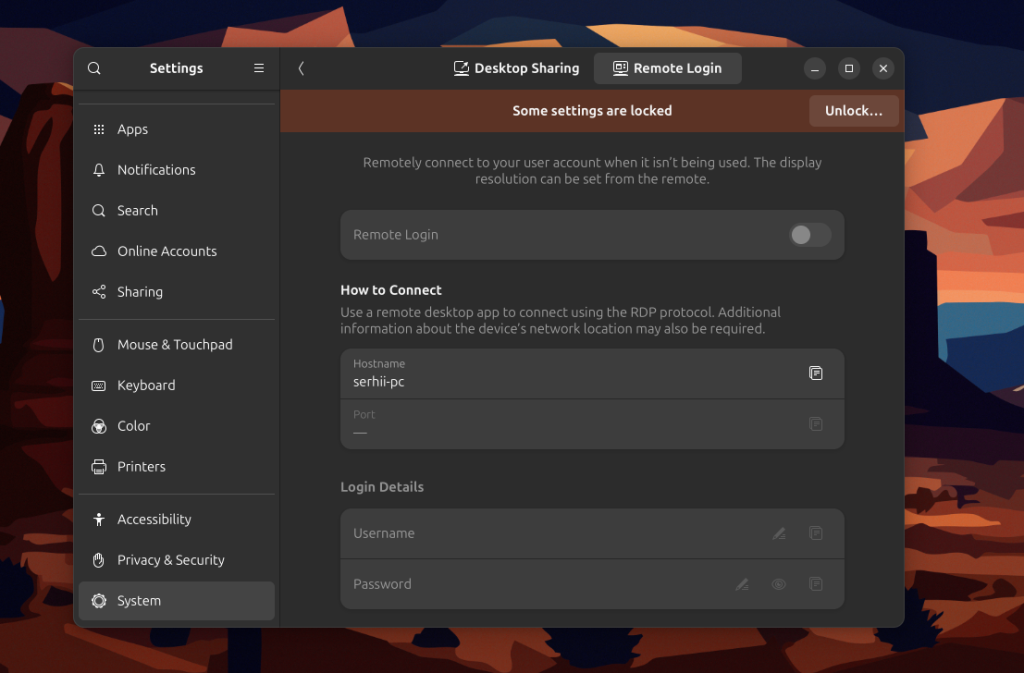Select Mouse & Touchpad in sidebar

(176, 345)
